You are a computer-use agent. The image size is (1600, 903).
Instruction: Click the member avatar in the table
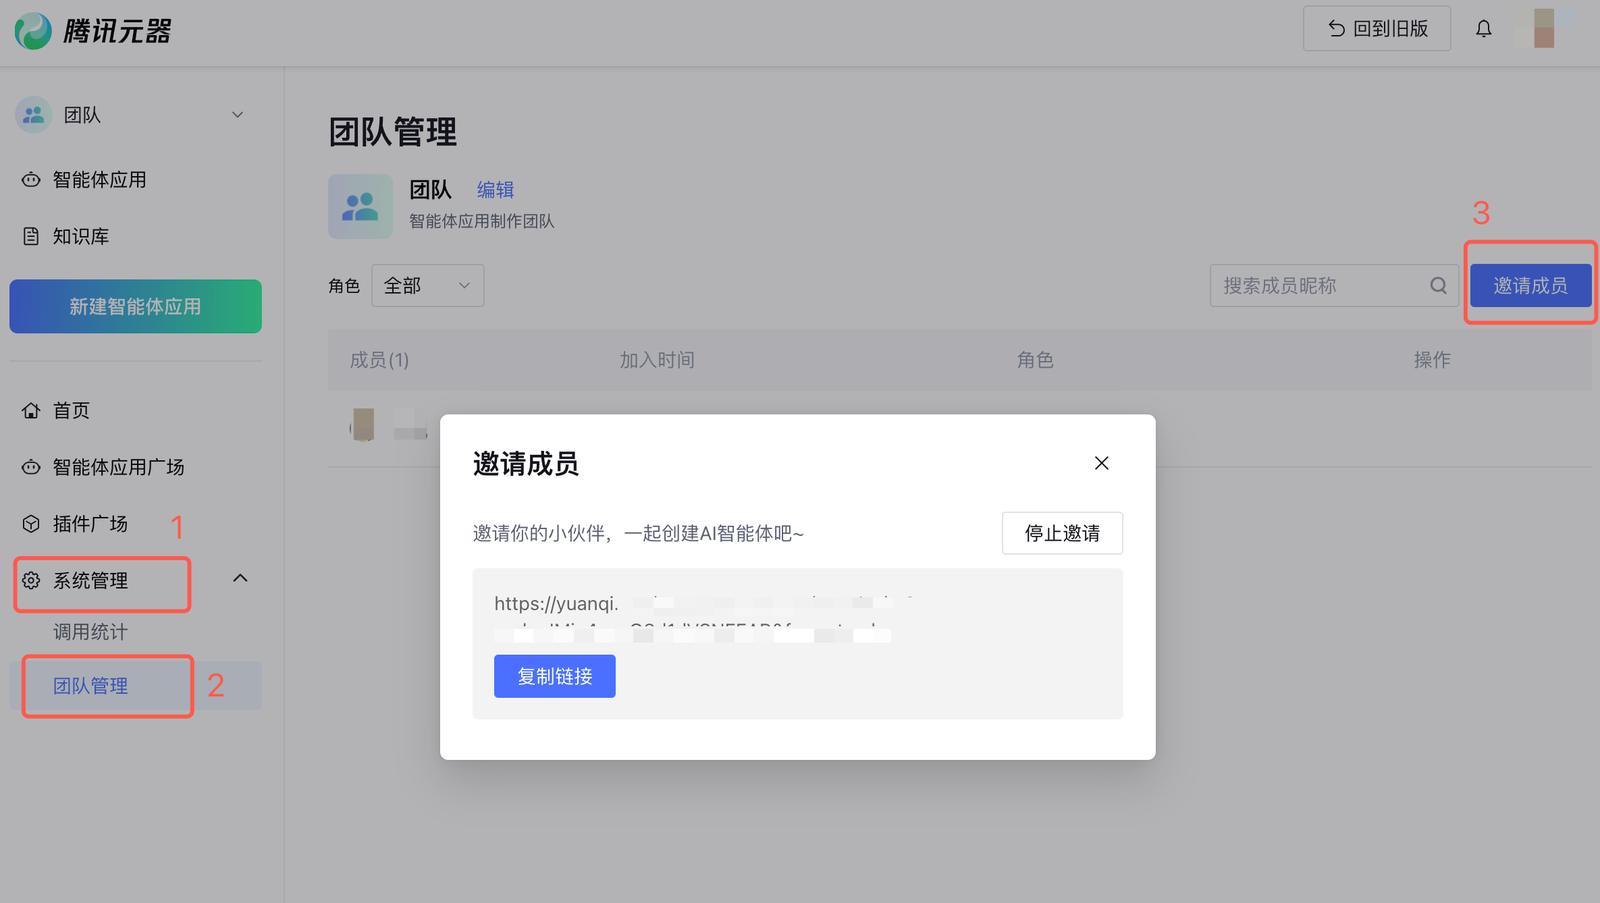[363, 425]
